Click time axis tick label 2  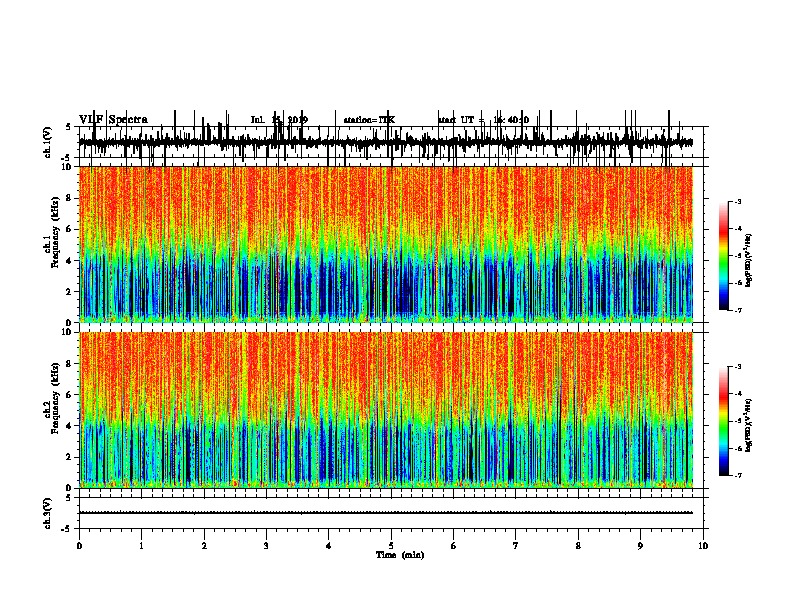pyautogui.click(x=204, y=546)
